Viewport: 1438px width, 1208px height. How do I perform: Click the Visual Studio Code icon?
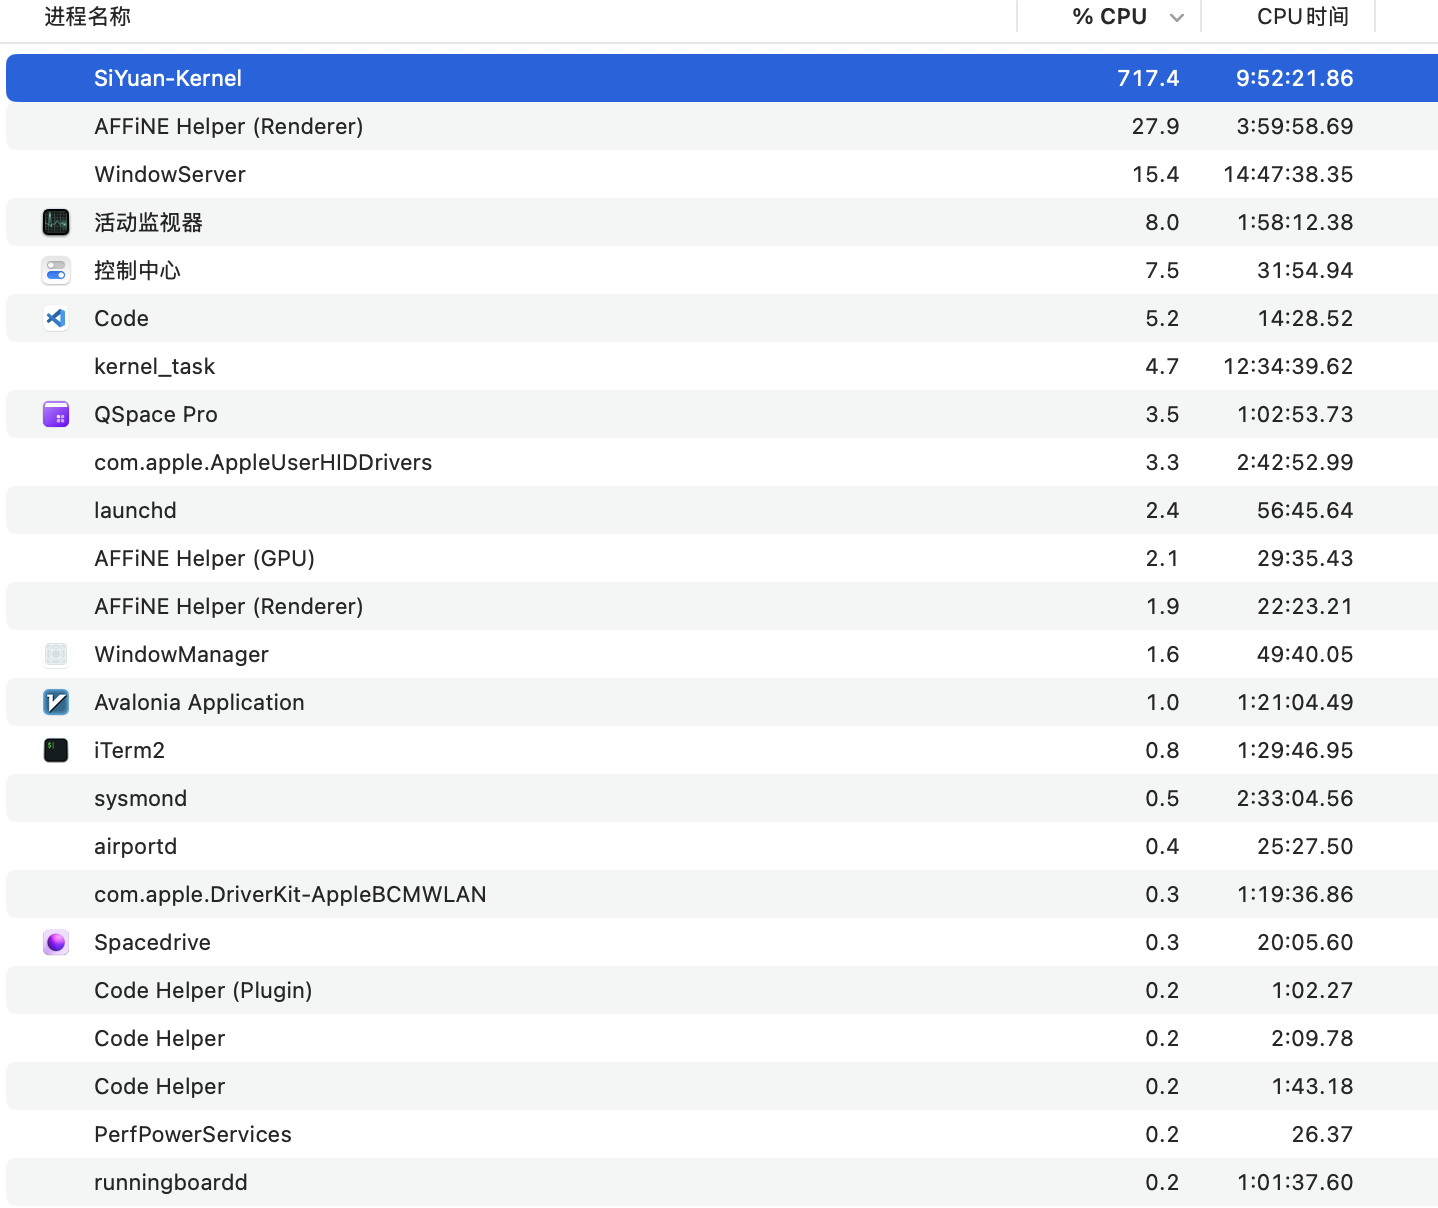click(56, 318)
